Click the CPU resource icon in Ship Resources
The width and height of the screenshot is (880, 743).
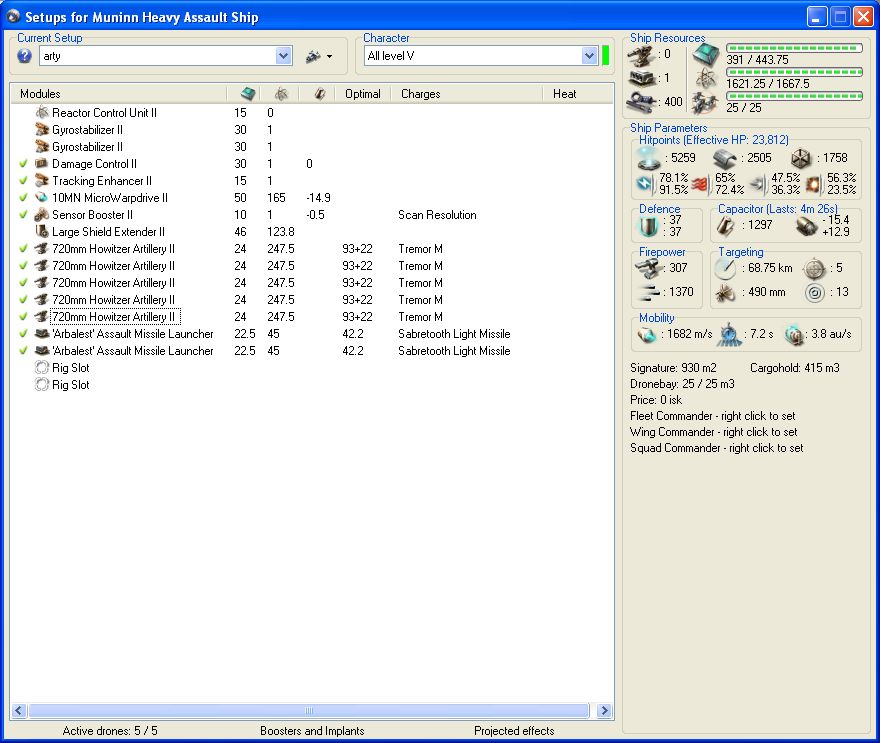(705, 55)
